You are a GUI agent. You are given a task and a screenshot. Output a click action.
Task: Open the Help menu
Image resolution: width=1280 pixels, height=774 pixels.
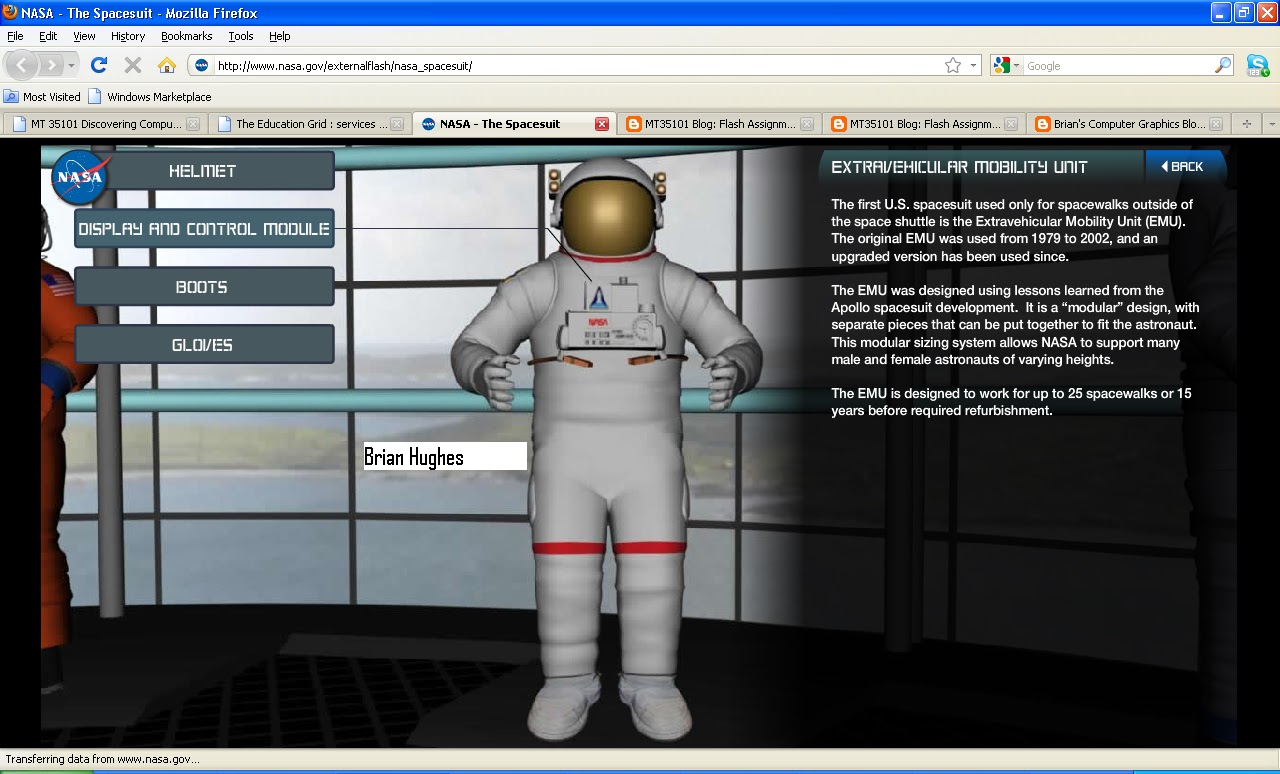pos(280,36)
